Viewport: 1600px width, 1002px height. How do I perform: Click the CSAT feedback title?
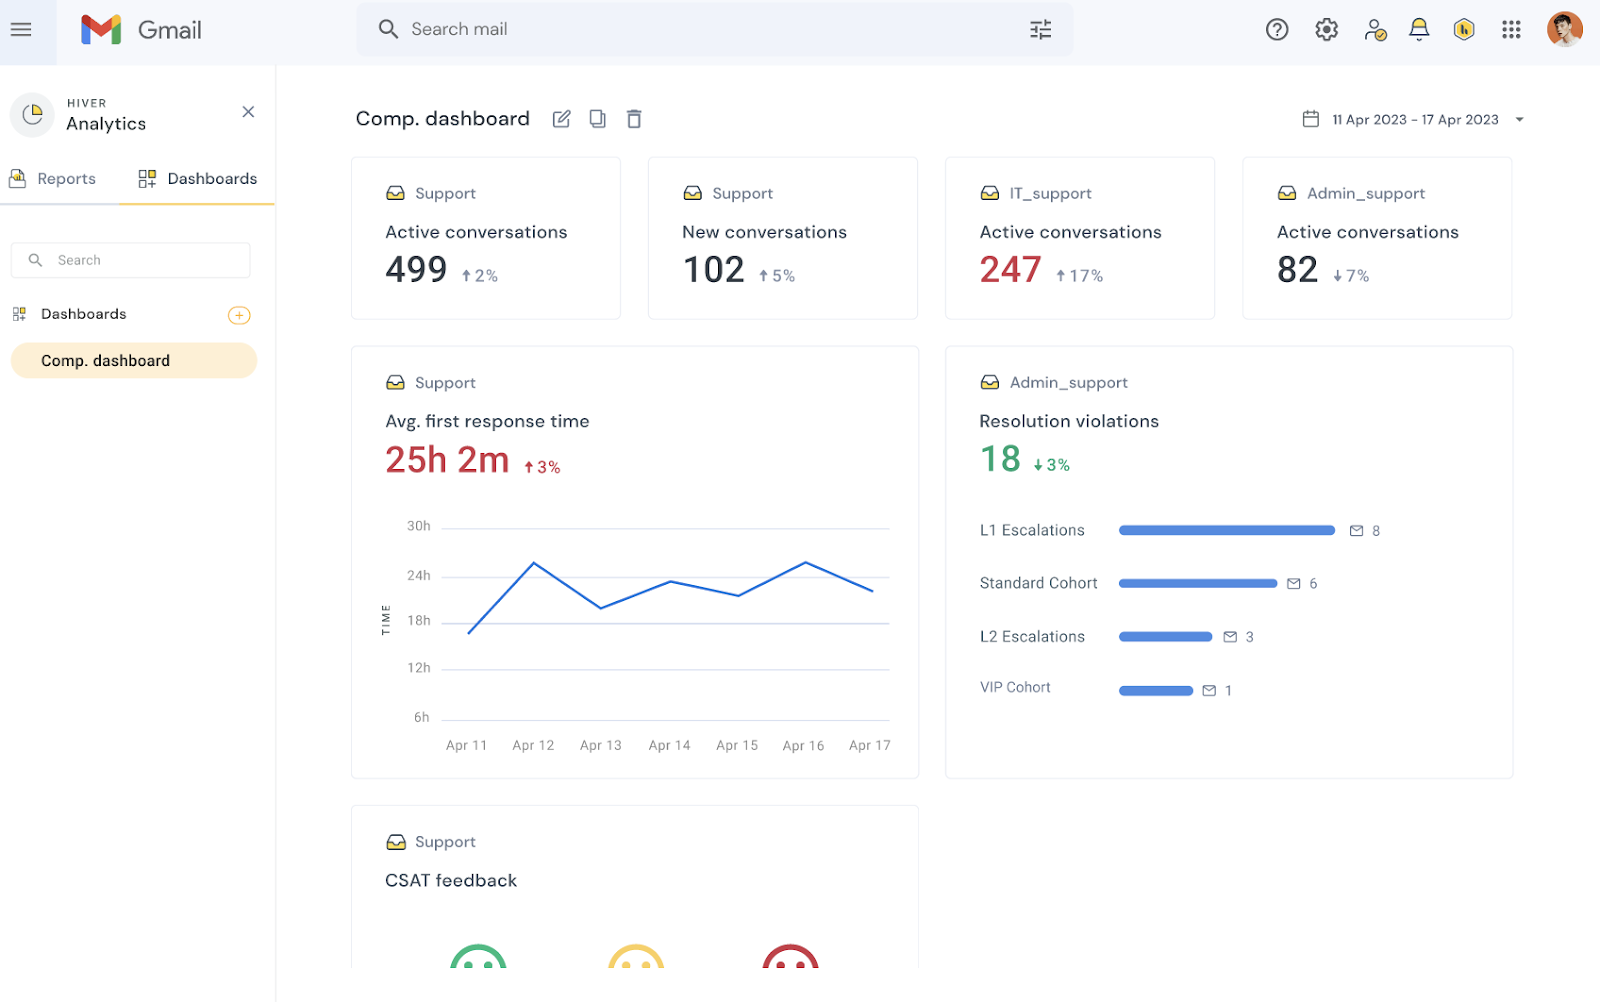point(451,881)
